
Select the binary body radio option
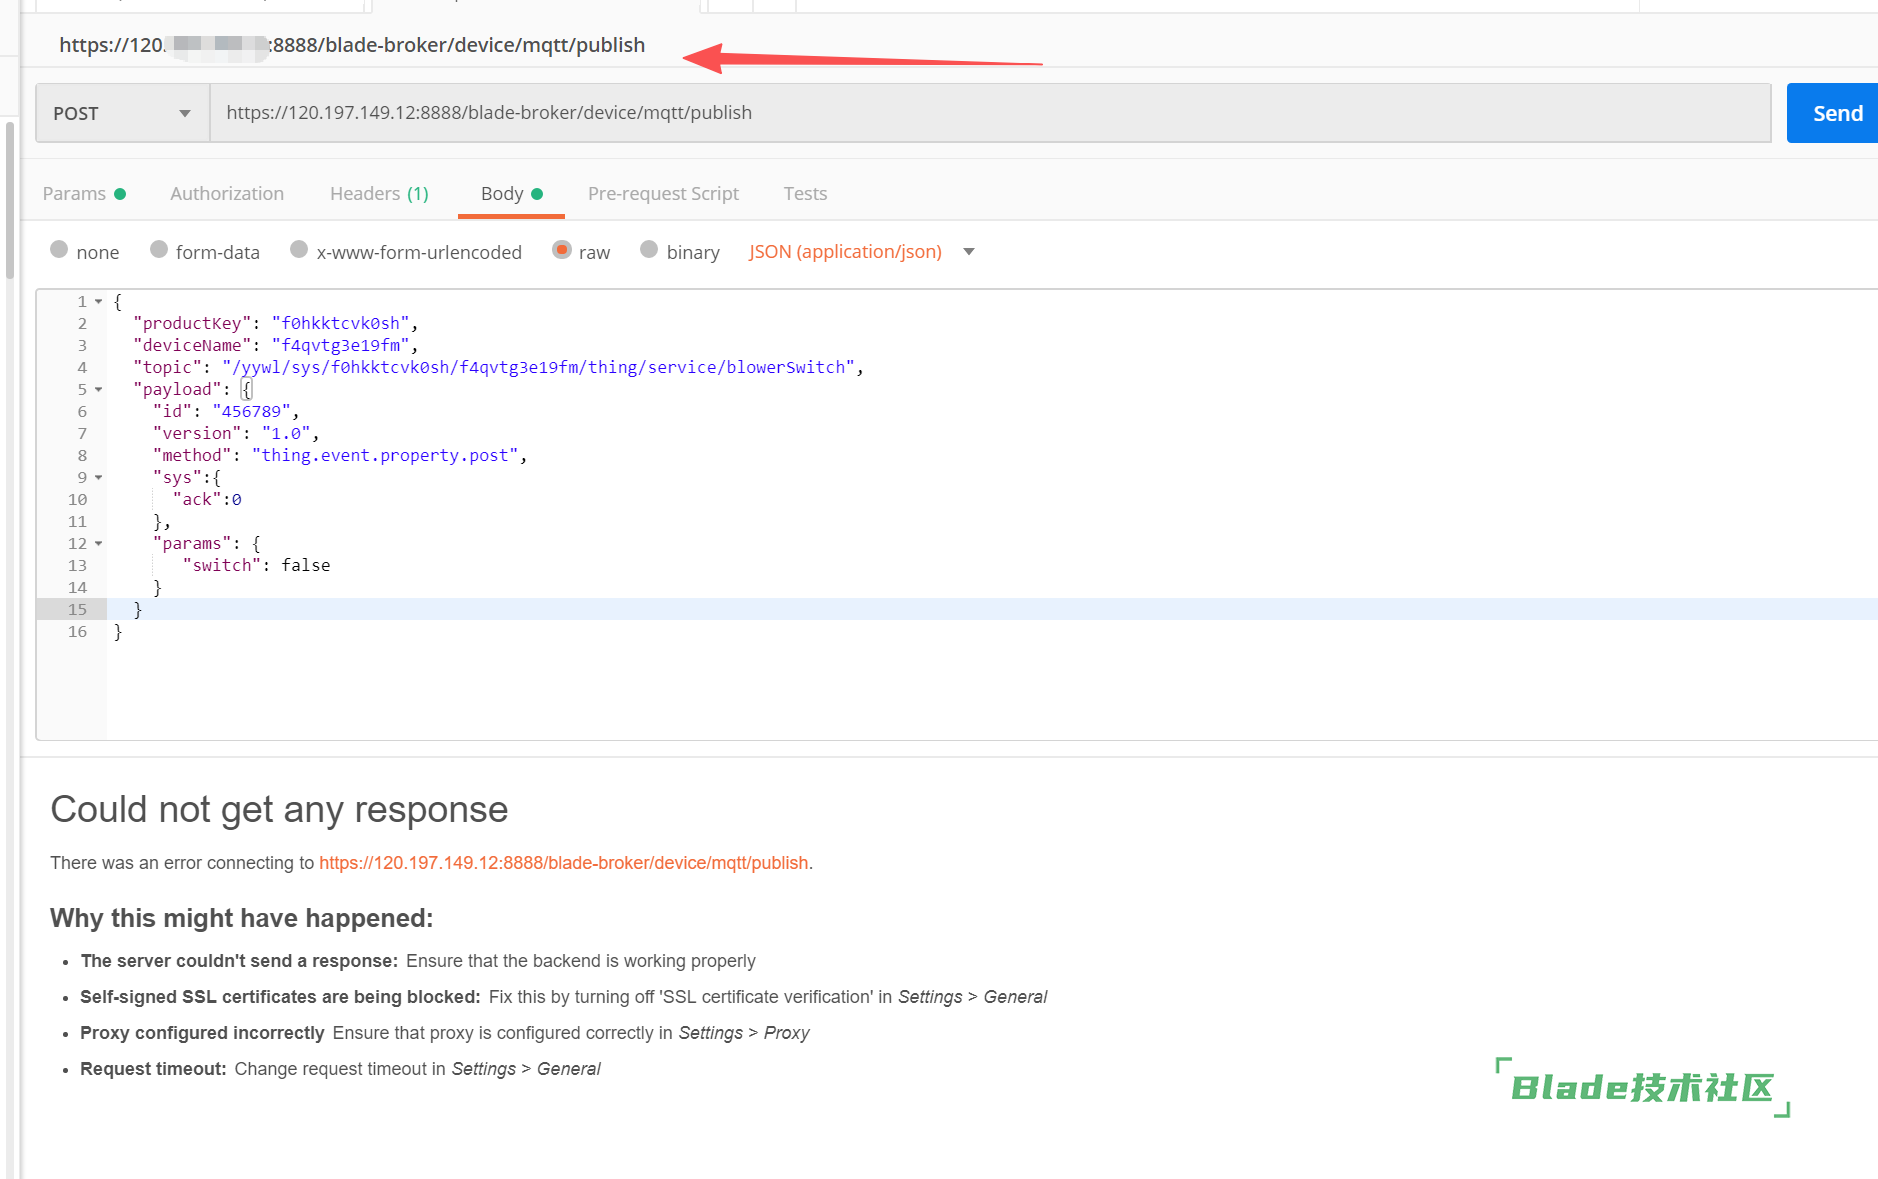pyautogui.click(x=649, y=250)
